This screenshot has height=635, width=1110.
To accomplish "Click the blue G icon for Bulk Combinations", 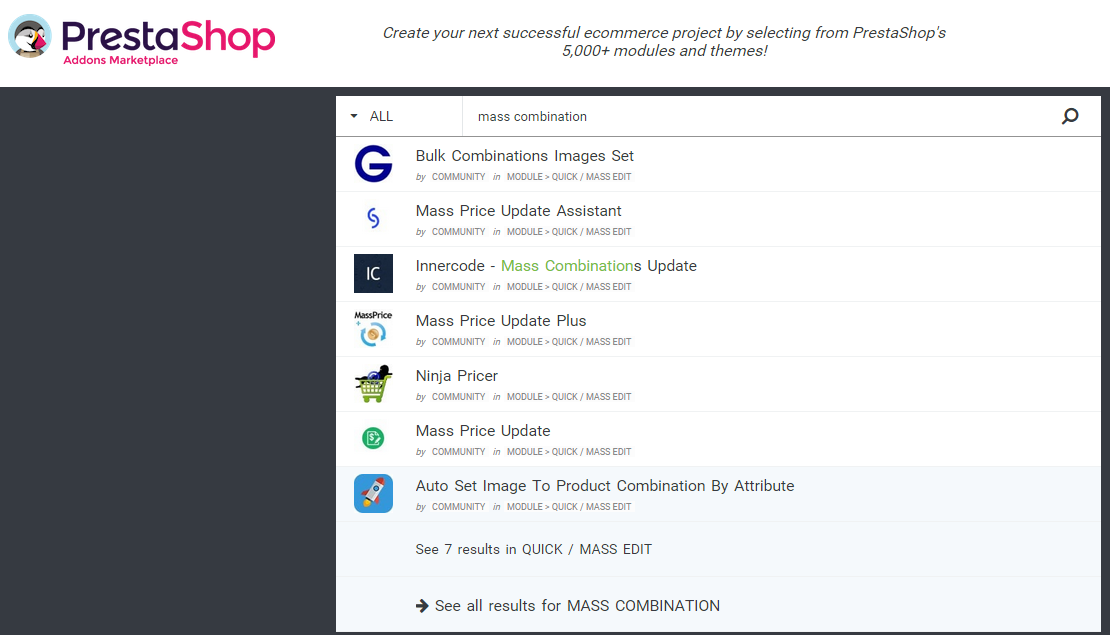I will coord(373,164).
